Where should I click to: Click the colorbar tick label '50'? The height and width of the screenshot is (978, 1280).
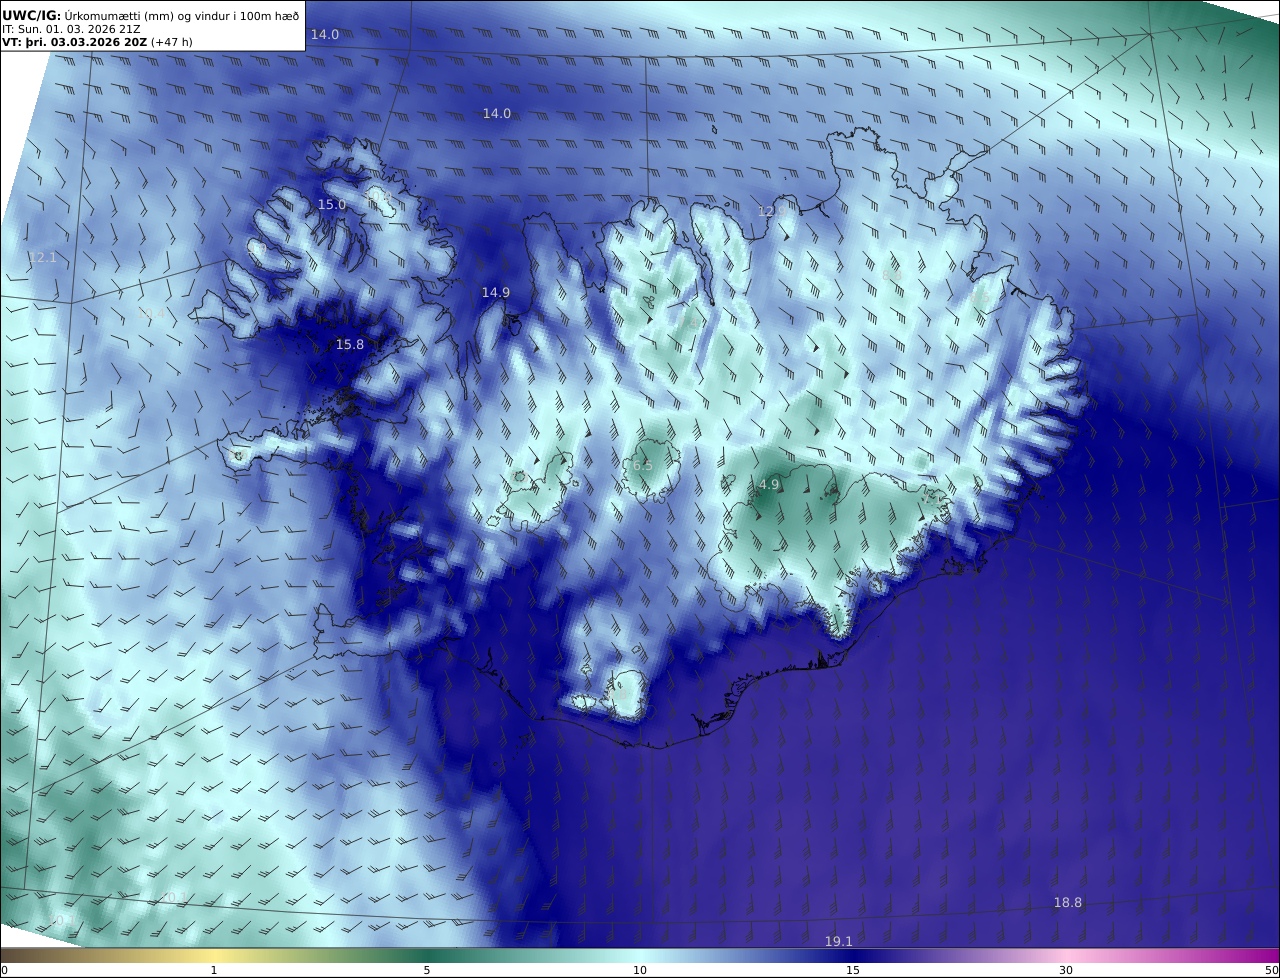pos(1271,970)
